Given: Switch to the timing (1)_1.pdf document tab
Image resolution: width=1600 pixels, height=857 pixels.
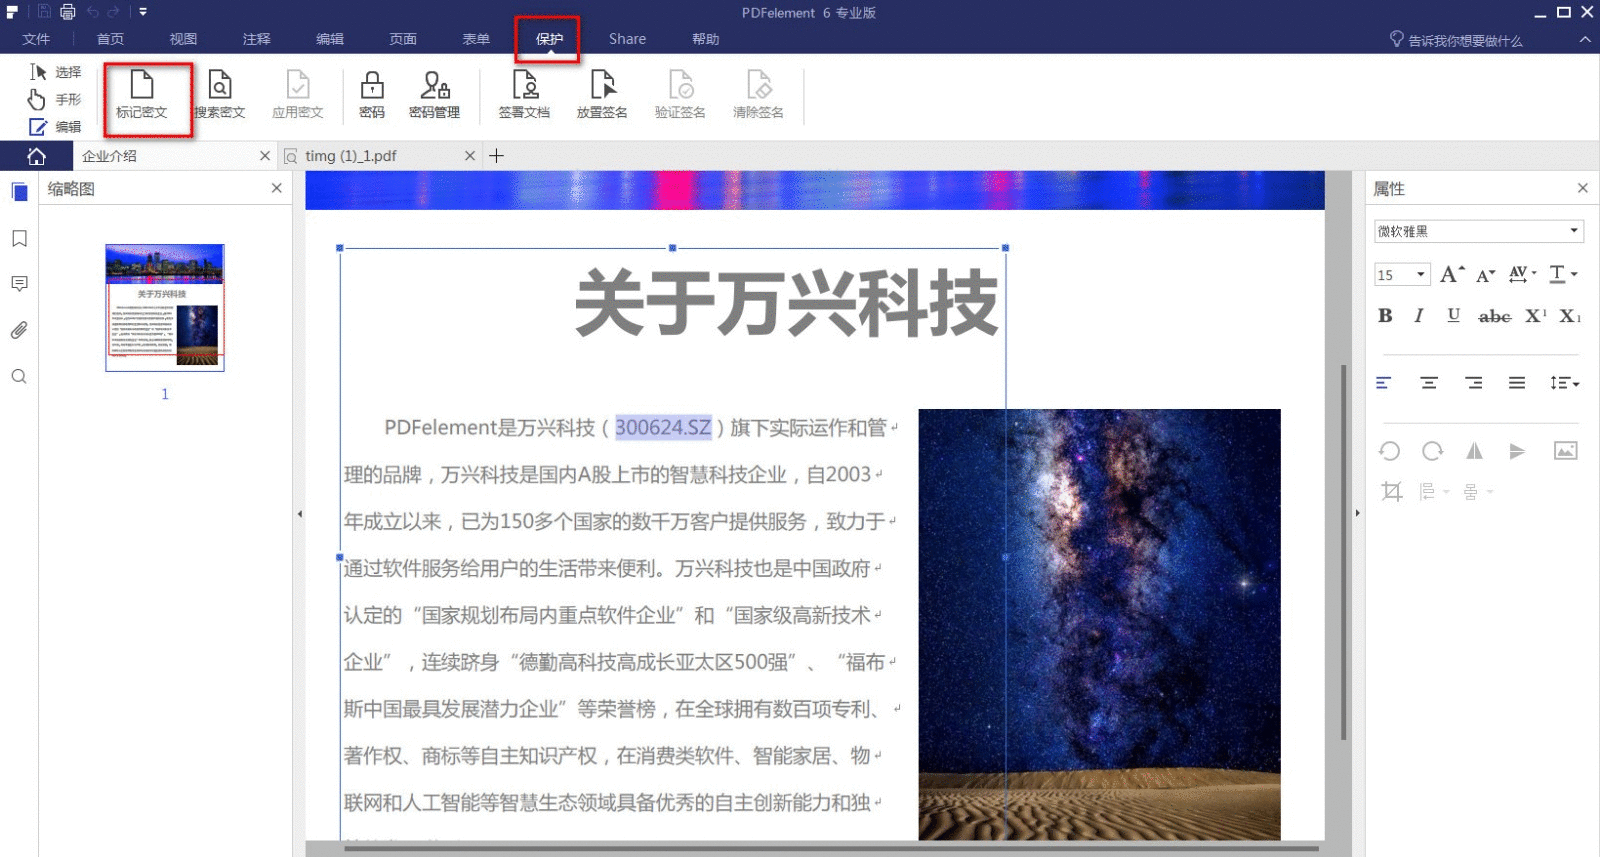Looking at the screenshot, I should point(379,156).
